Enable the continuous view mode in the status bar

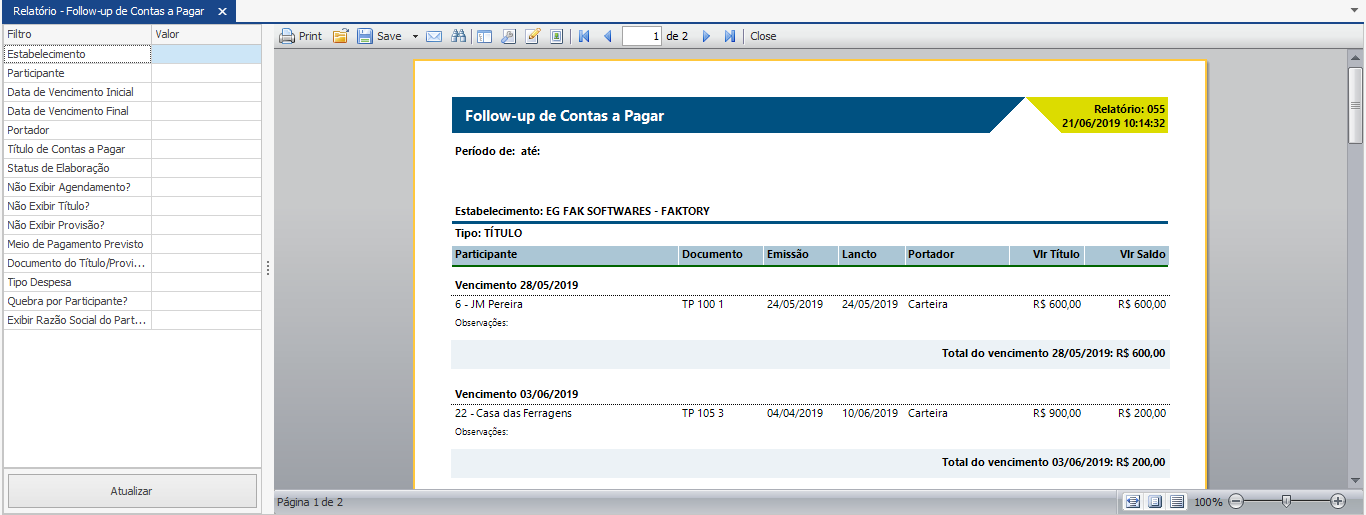tap(1177, 501)
